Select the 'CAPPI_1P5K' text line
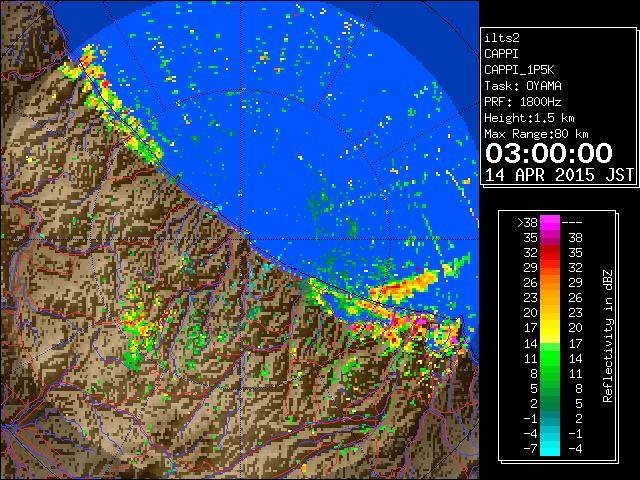Screen dimensions: 640x480 (519, 70)
